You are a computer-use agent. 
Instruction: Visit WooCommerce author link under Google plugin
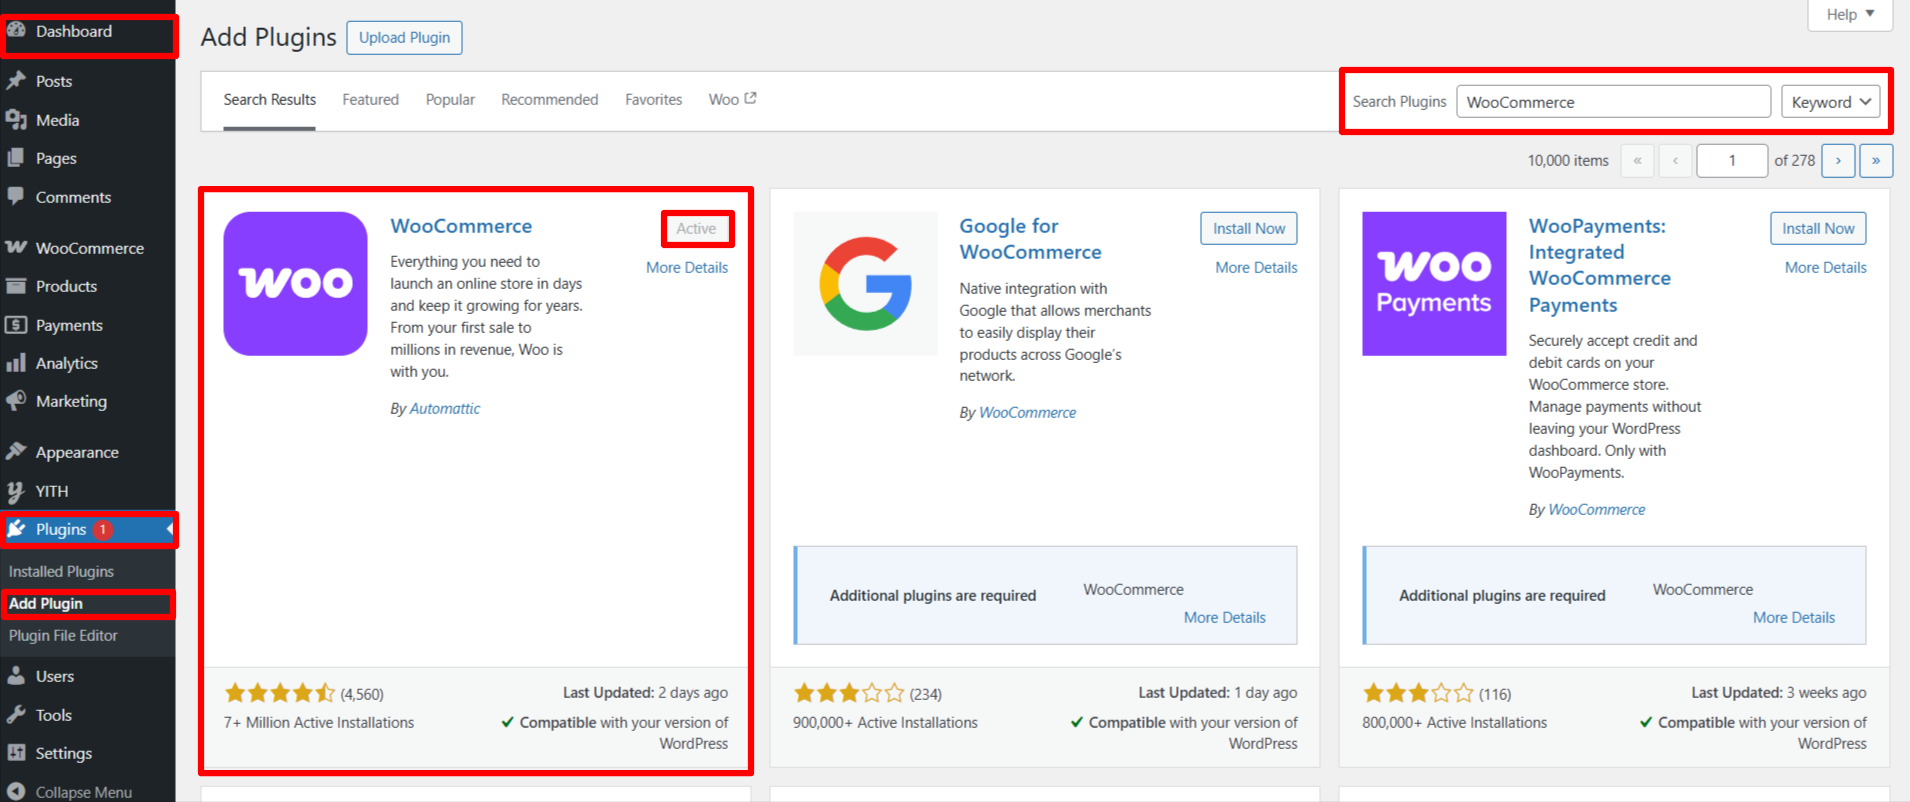point(1027,412)
